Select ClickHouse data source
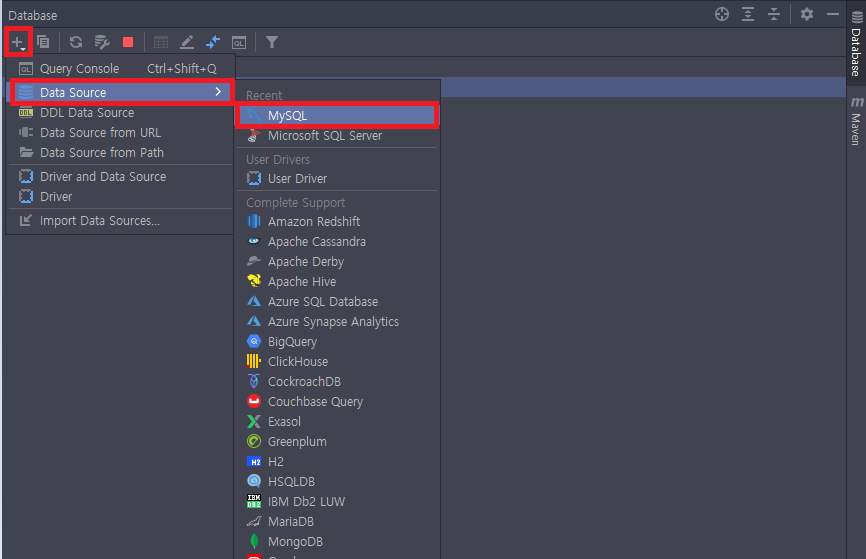This screenshot has height=559, width=866. click(x=337, y=362)
